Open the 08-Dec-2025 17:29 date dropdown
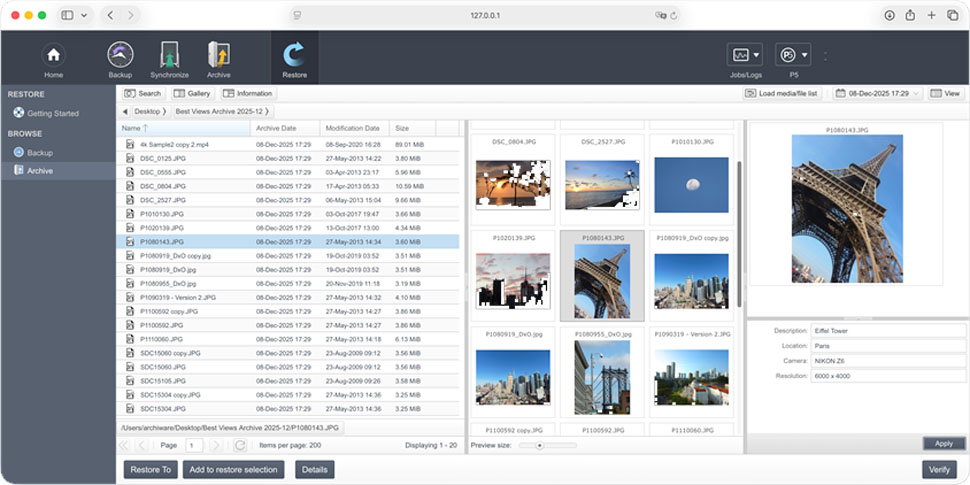This screenshot has width=970, height=485. (877, 93)
